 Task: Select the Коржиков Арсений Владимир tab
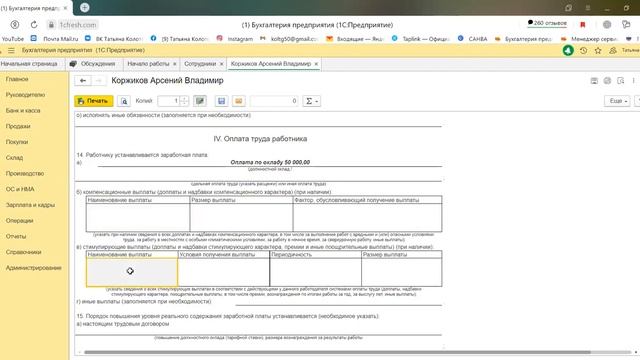coord(271,64)
